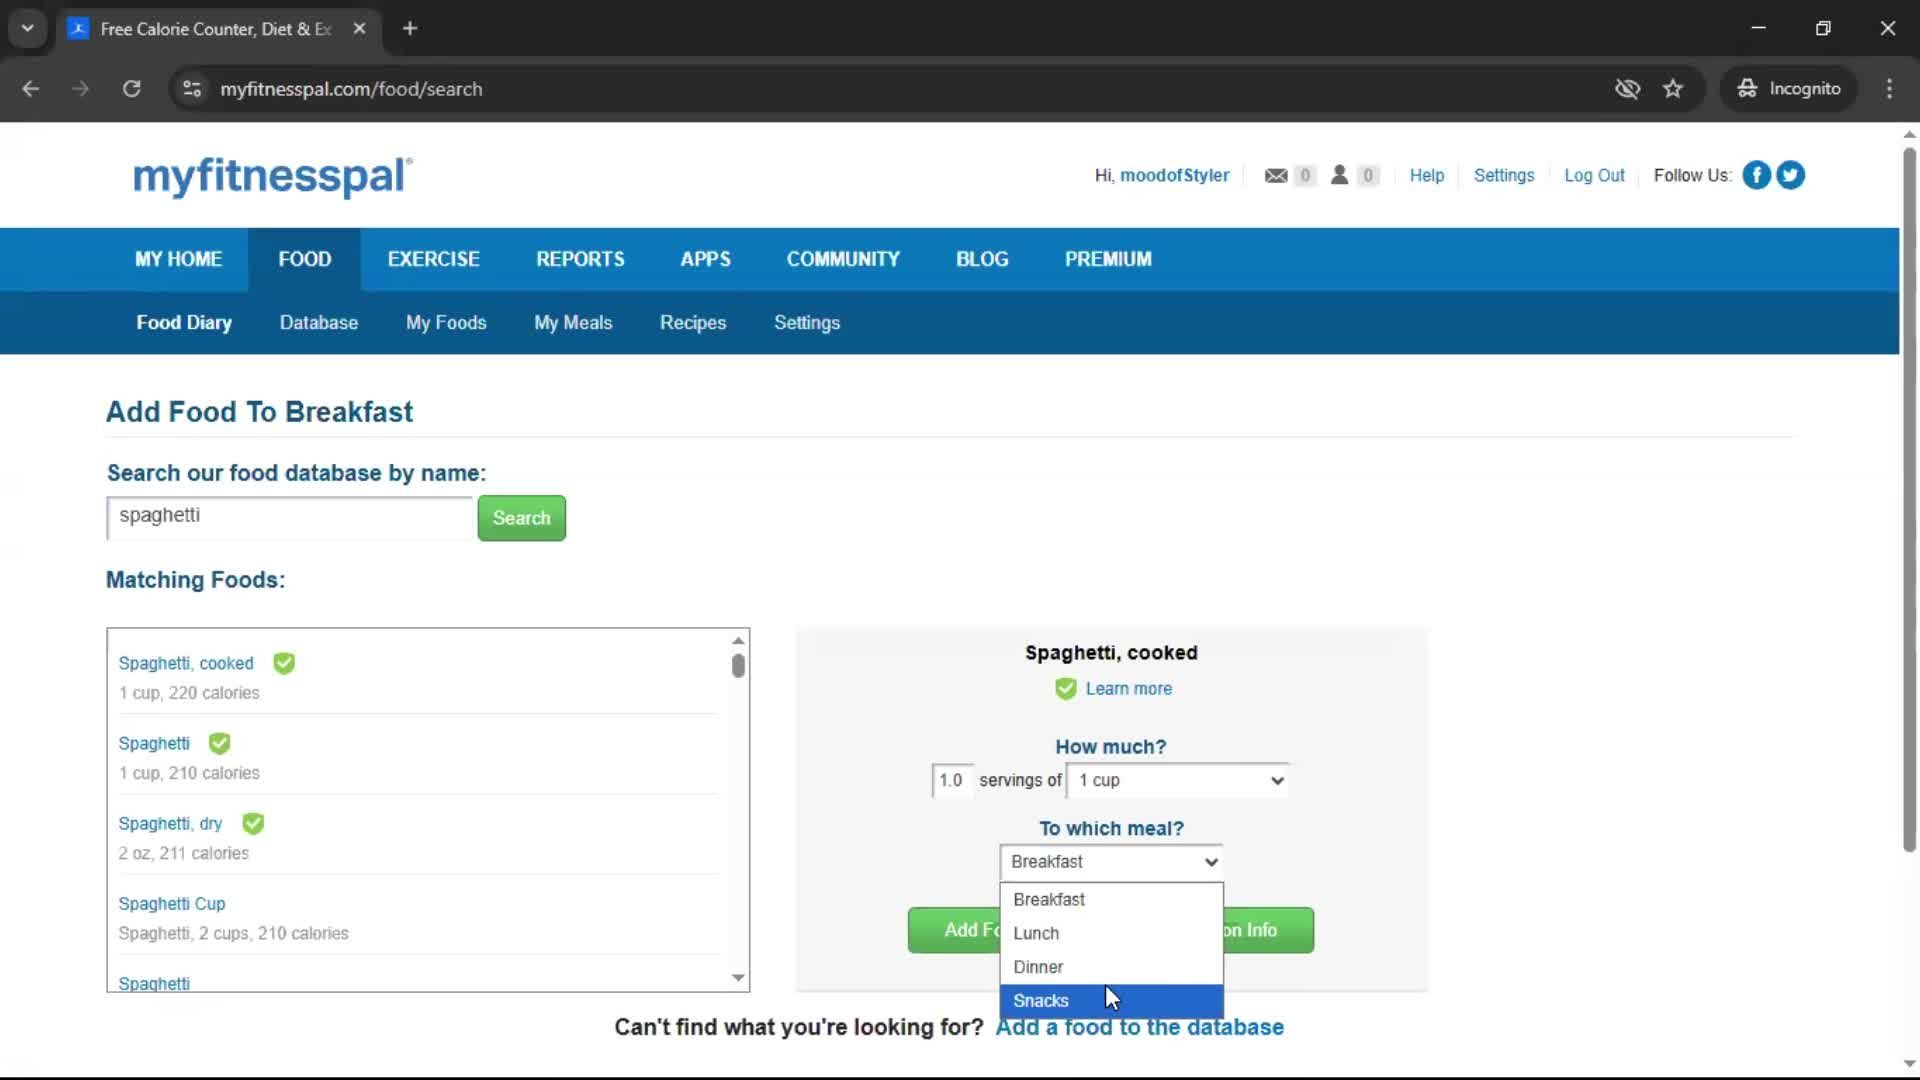Toggle the To which meal dropdown
Image resolution: width=1920 pixels, height=1080 pixels.
1111,862
